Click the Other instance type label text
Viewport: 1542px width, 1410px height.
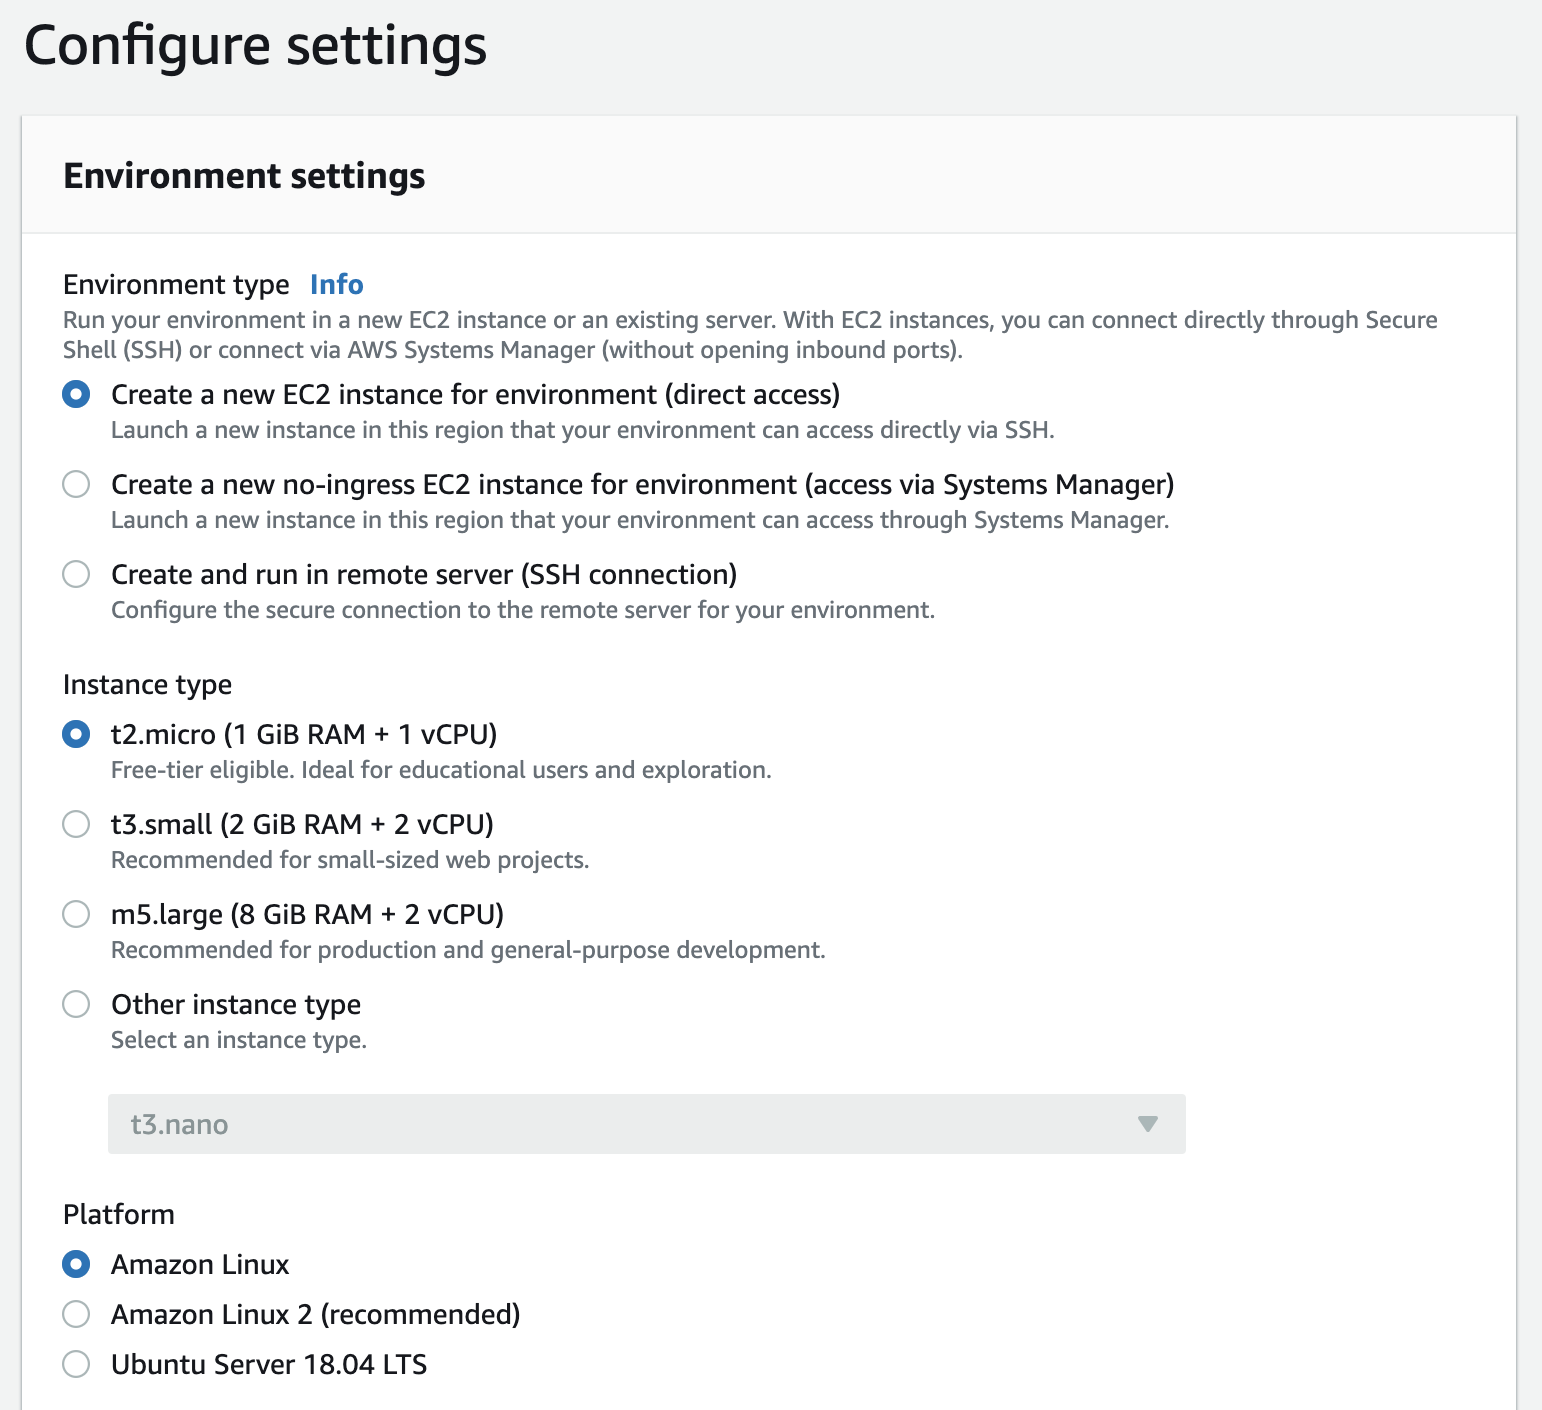236,1004
